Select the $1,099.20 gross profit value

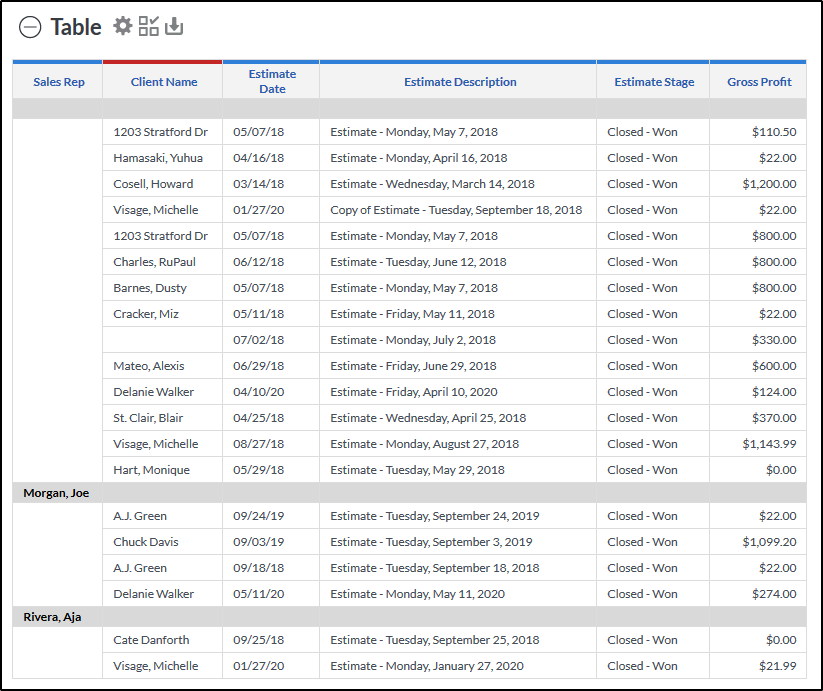pos(769,542)
